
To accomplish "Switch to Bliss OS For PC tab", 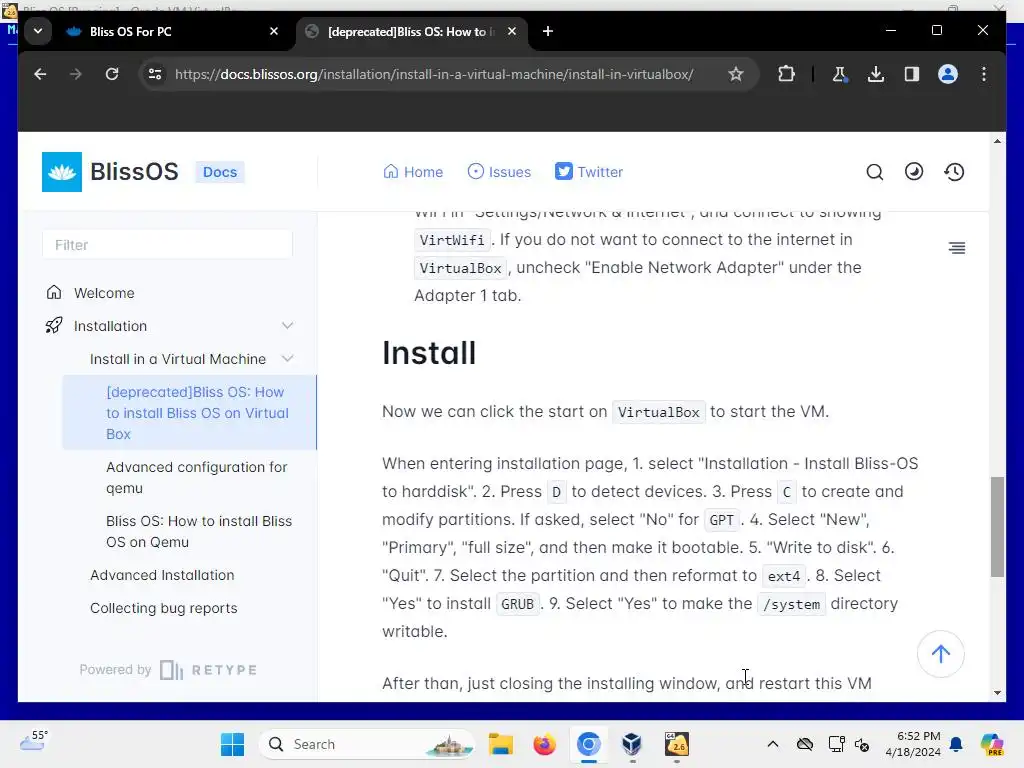I will tap(130, 31).
